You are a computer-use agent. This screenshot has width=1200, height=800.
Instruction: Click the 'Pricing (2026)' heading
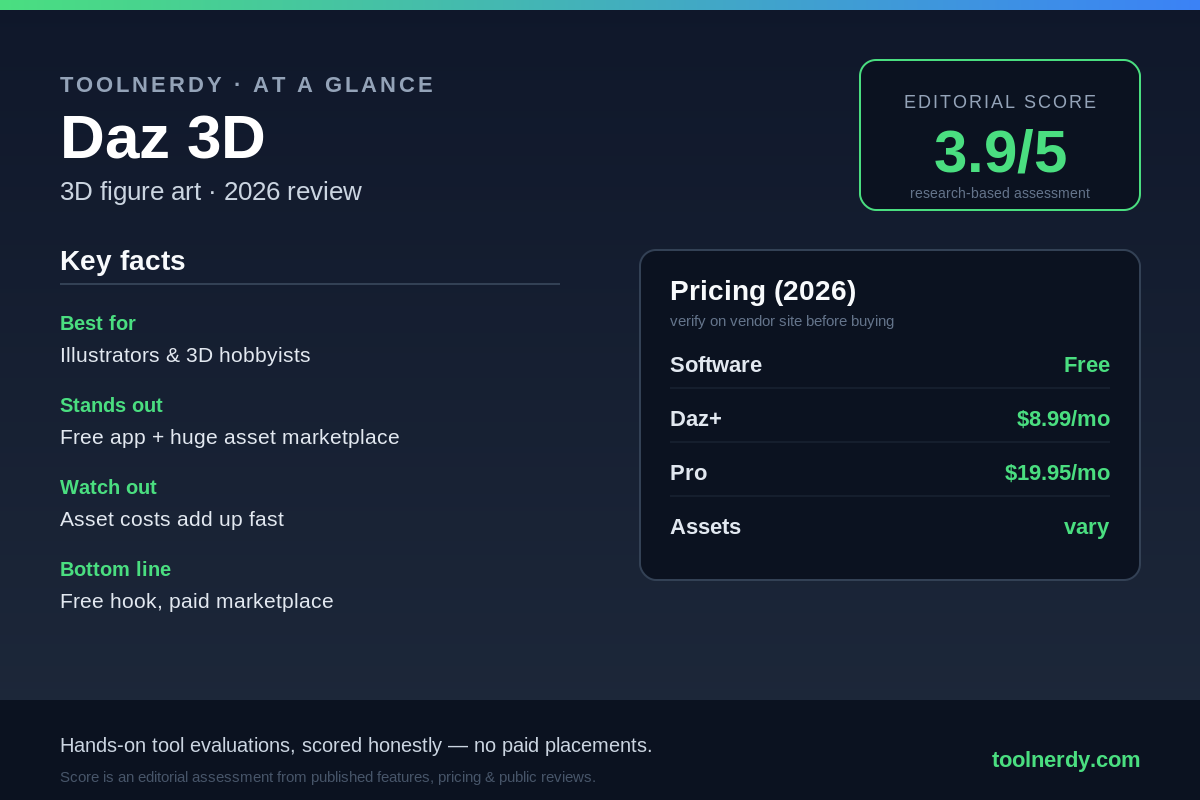click(763, 291)
